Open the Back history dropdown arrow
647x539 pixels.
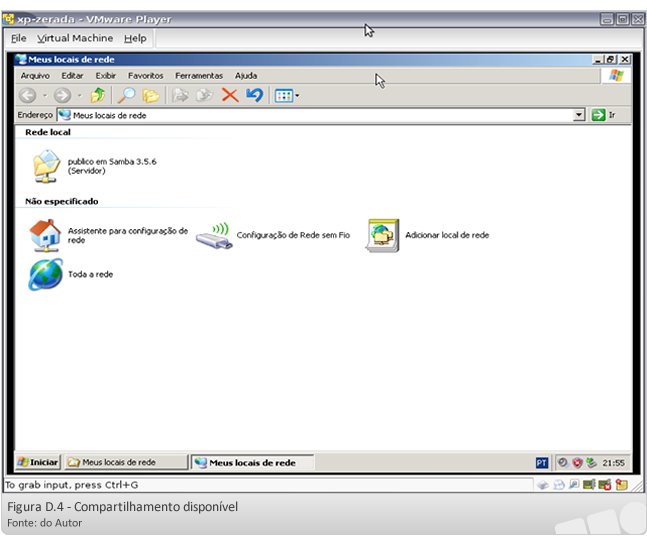45,96
